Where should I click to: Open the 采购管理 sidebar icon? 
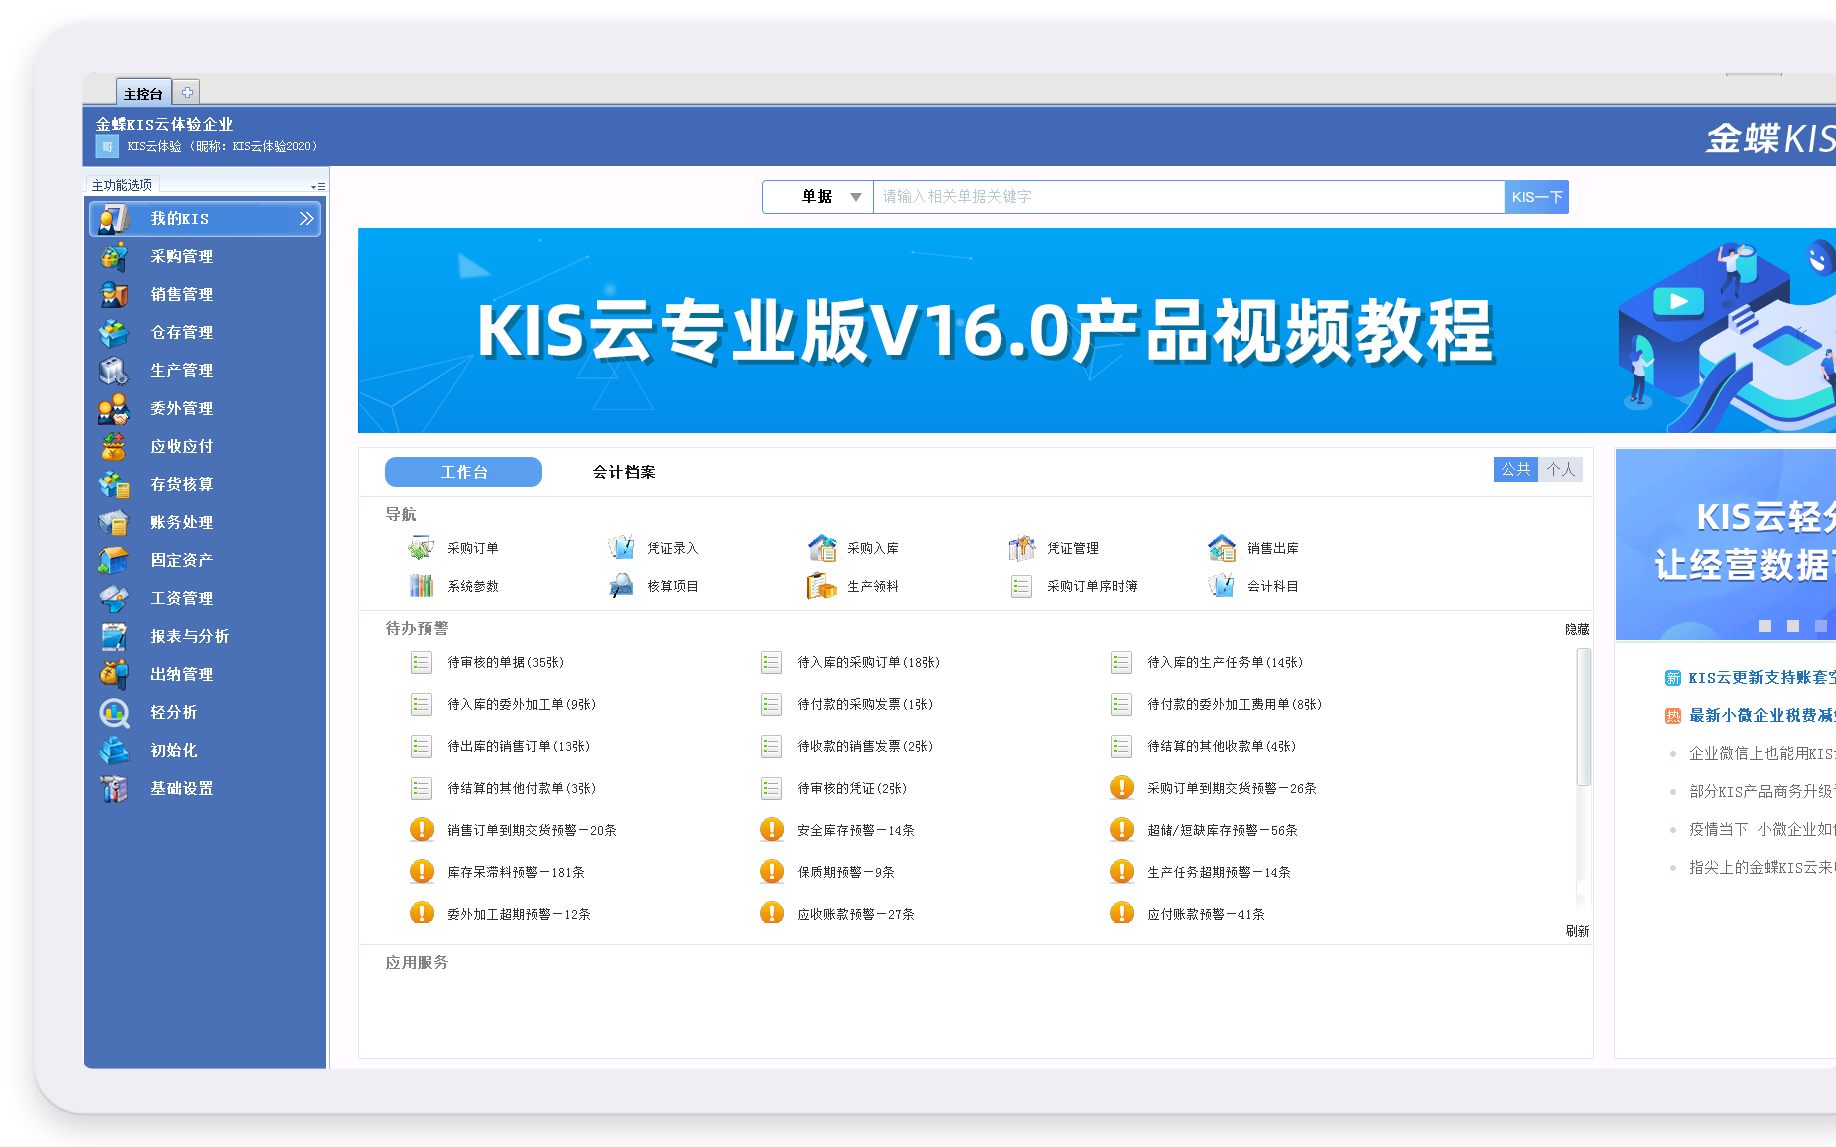tap(114, 257)
